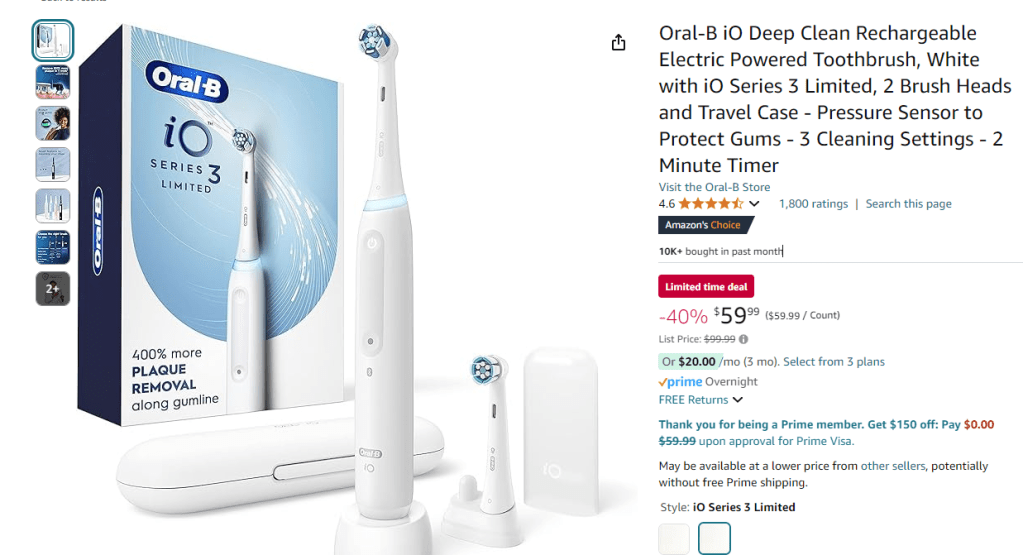
Task: Open Select from 3 plans link
Action: (834, 361)
